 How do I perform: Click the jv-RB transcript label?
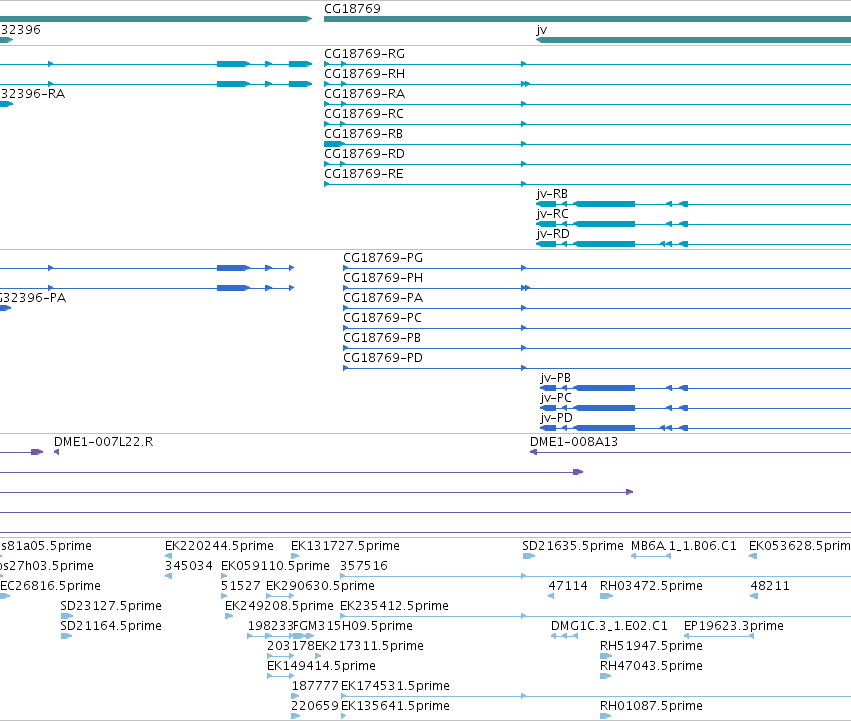tap(552, 194)
